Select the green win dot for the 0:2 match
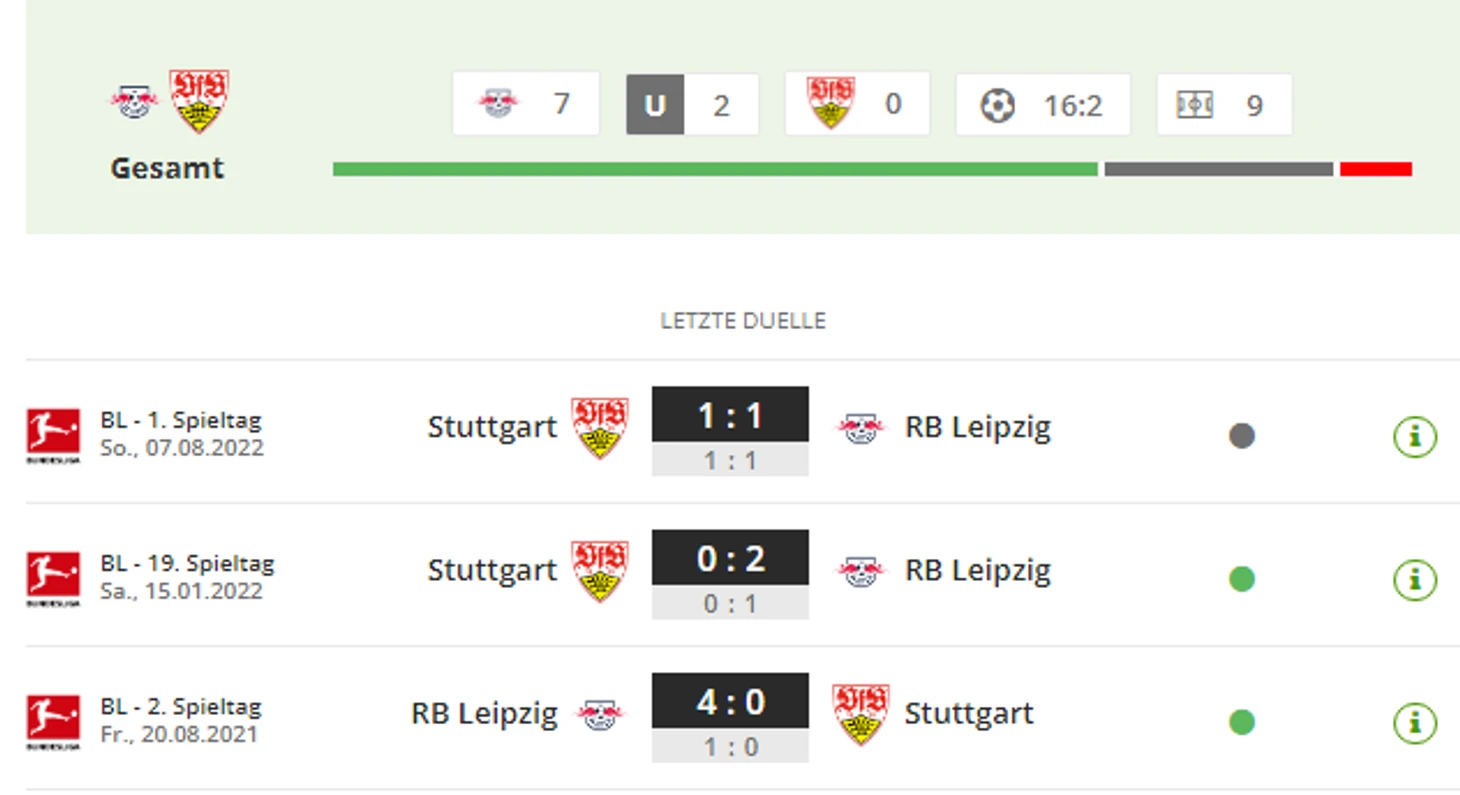Viewport: 1460px width, 795px height. (x=1242, y=579)
